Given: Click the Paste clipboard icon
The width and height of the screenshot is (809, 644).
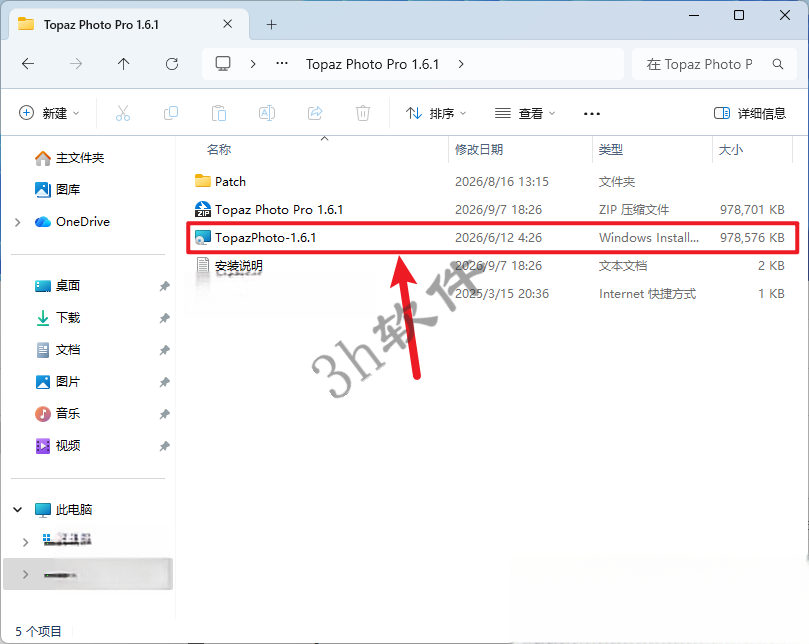Looking at the screenshot, I should (219, 113).
